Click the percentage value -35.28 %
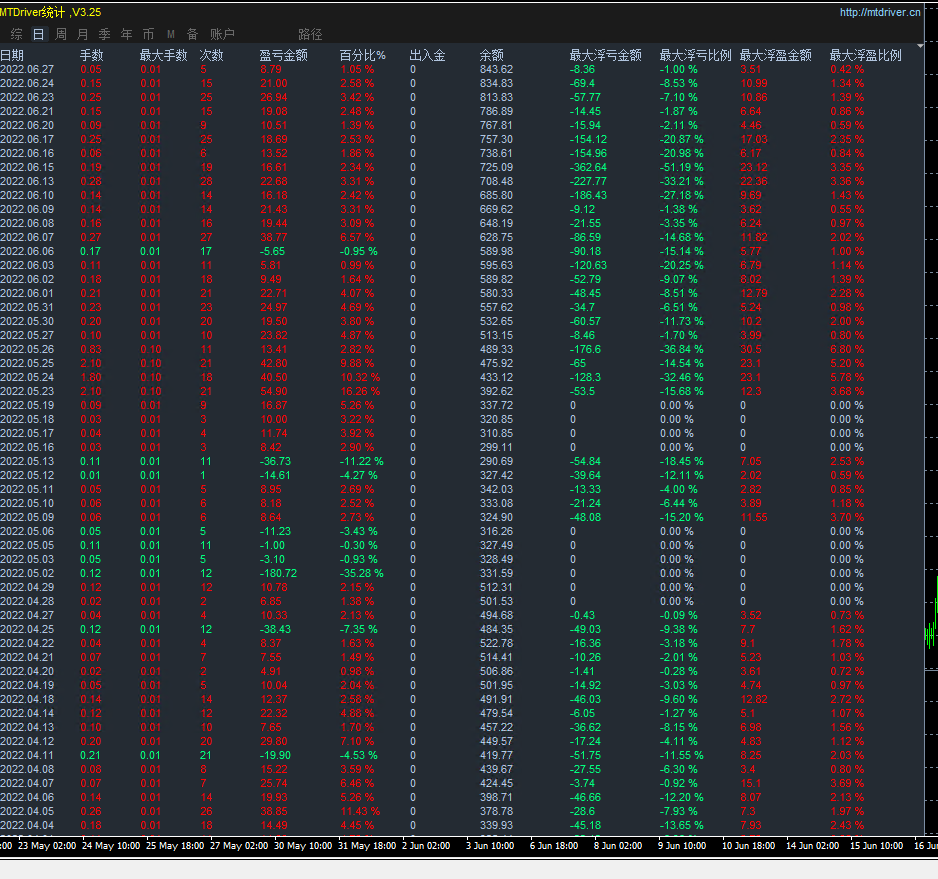The width and height of the screenshot is (938, 879). tap(361, 573)
